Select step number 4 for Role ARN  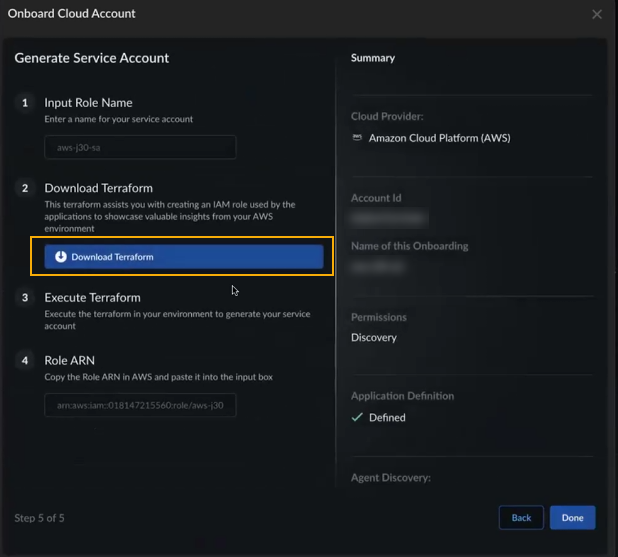pyautogui.click(x=25, y=360)
